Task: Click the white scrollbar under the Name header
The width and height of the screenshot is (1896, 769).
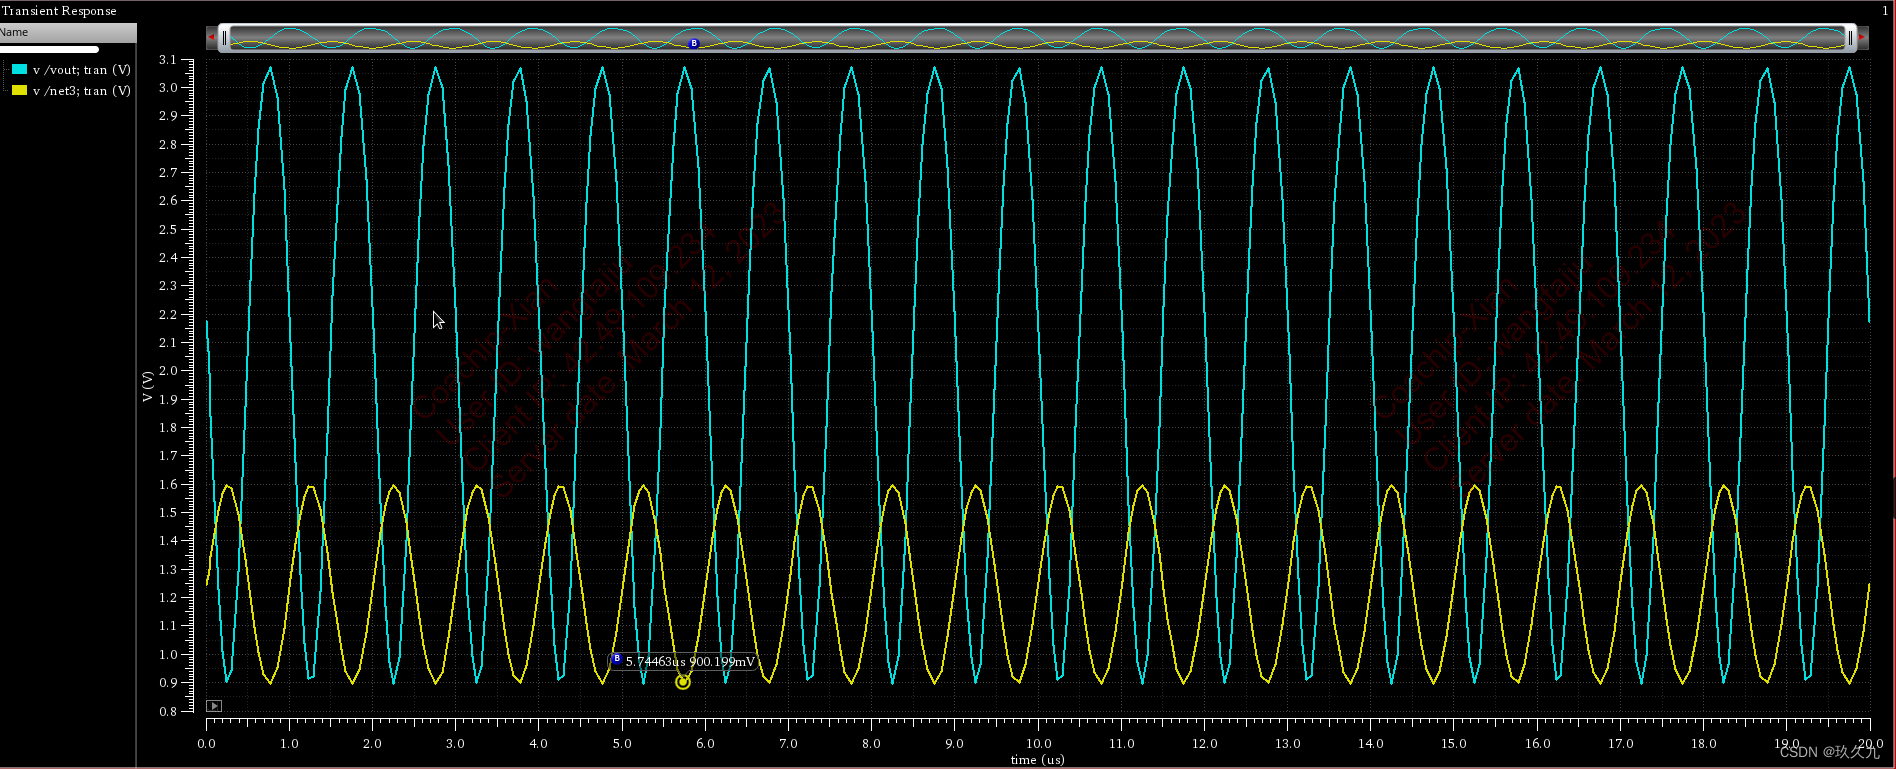Action: pos(49,49)
